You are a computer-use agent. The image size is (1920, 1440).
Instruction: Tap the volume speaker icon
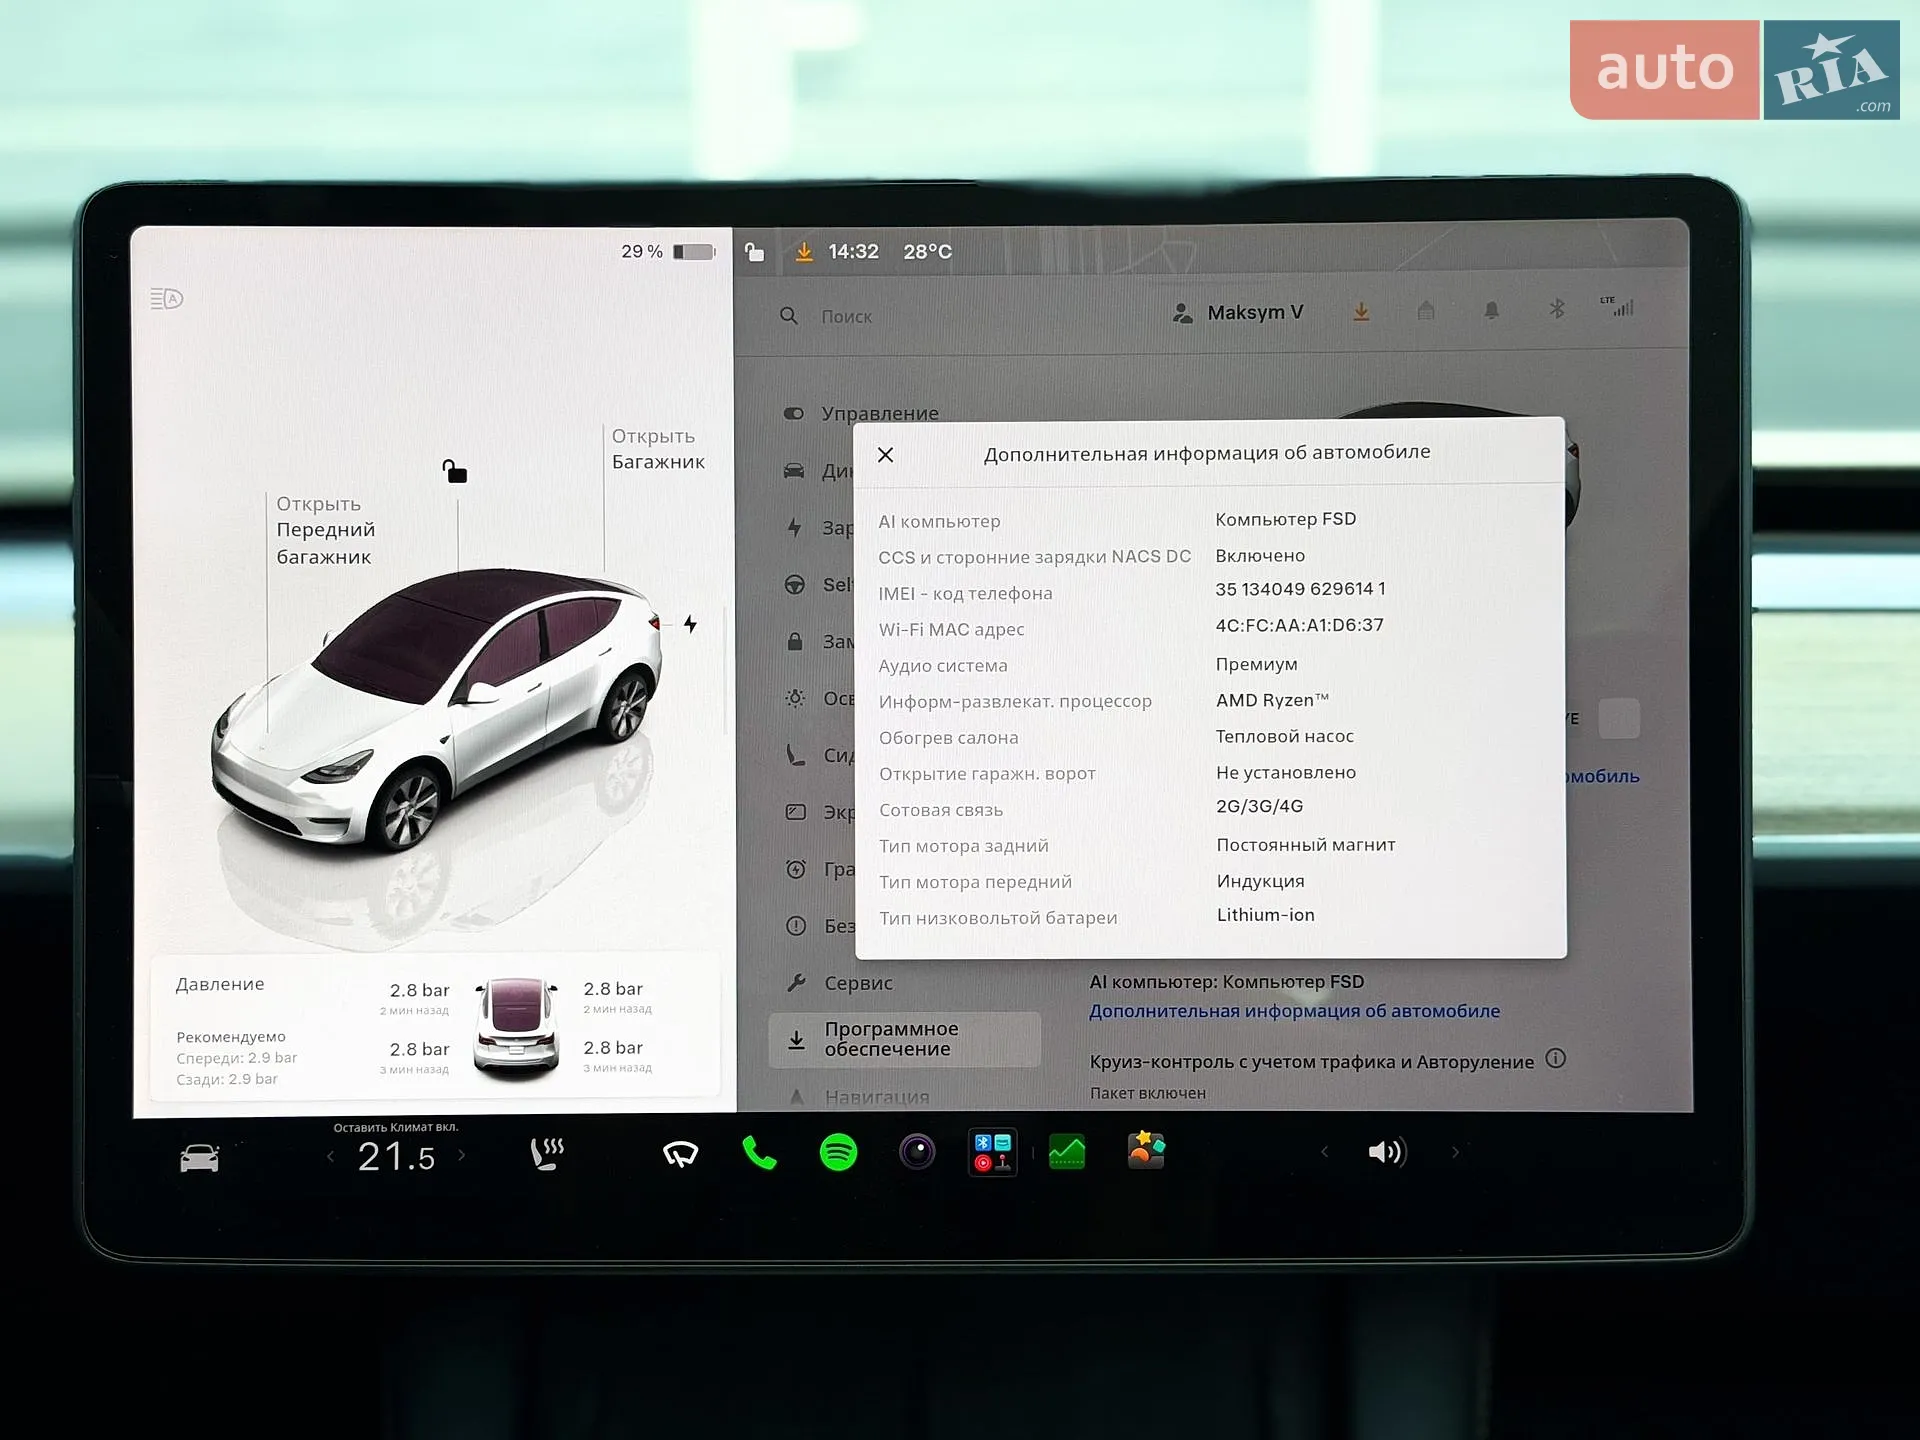[x=1387, y=1152]
